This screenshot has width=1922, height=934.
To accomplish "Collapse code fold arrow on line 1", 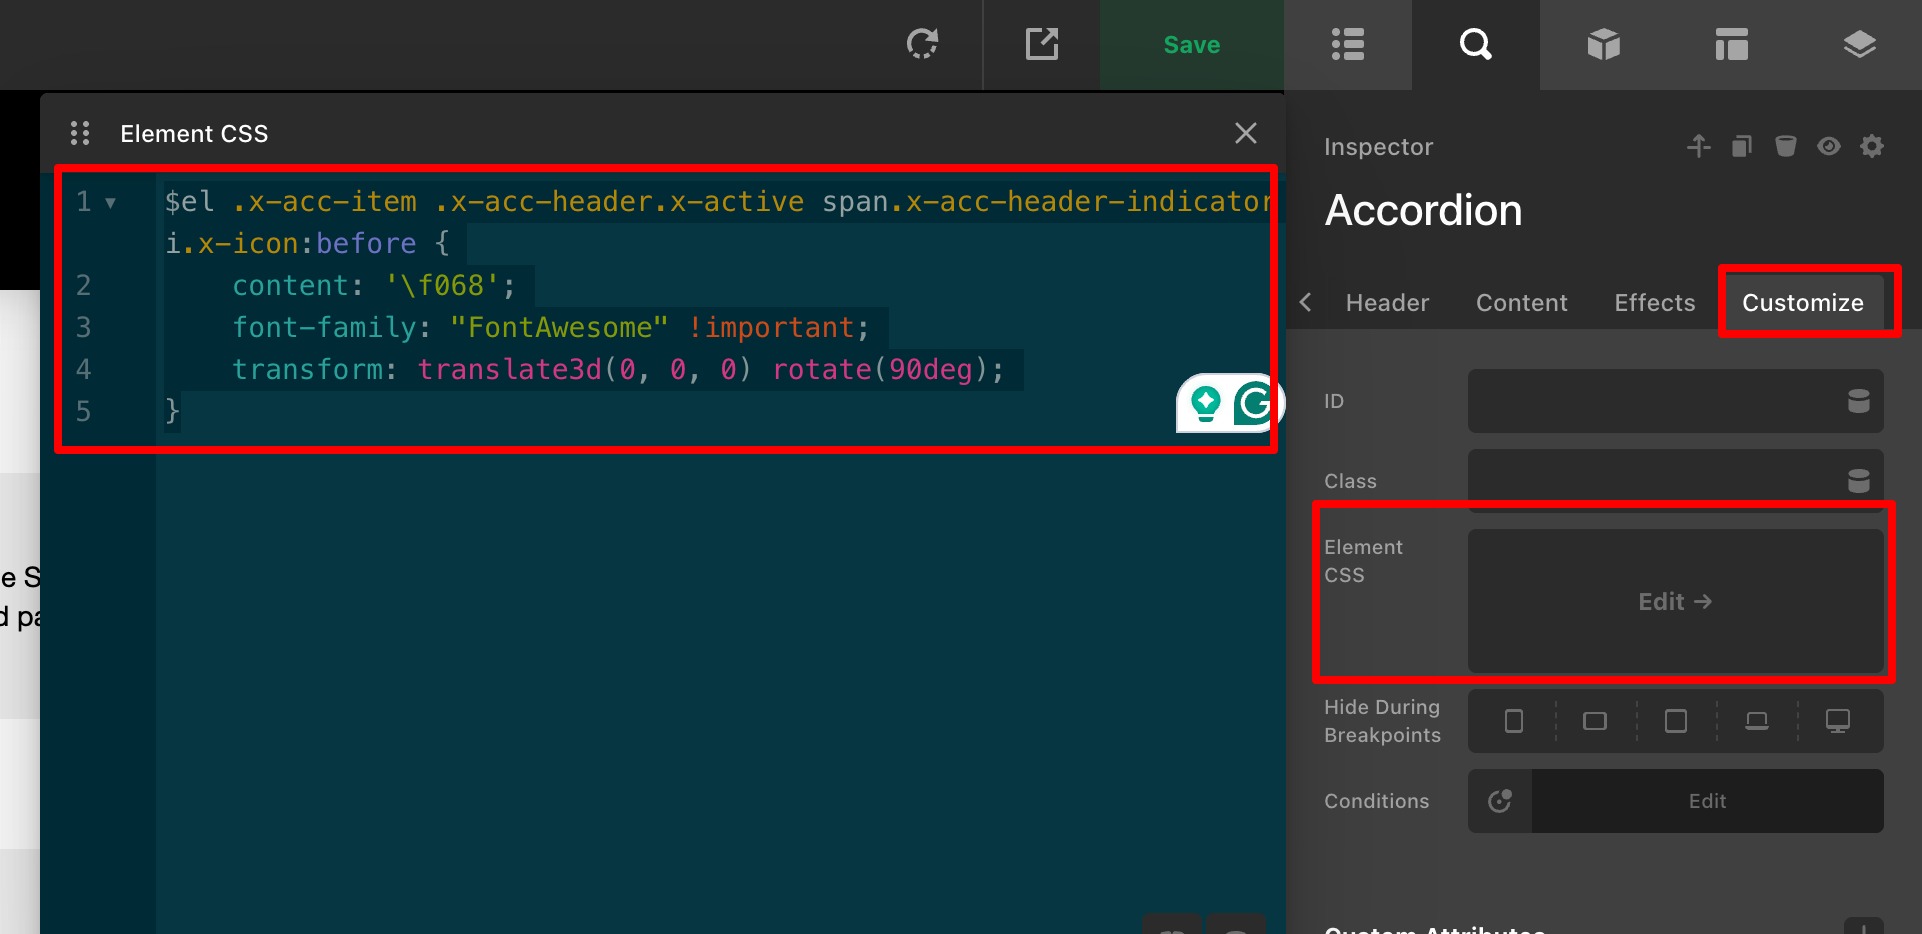I will point(111,203).
